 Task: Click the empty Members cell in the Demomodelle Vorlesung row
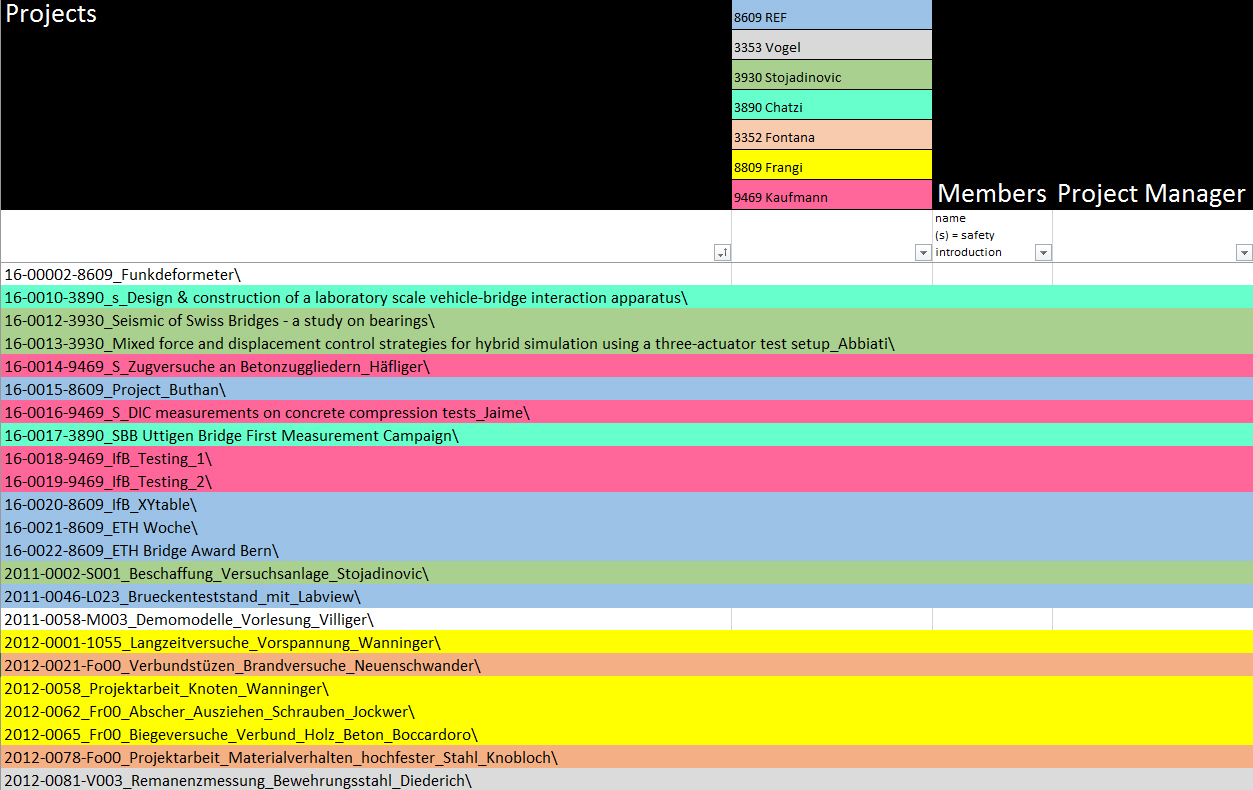click(x=992, y=619)
